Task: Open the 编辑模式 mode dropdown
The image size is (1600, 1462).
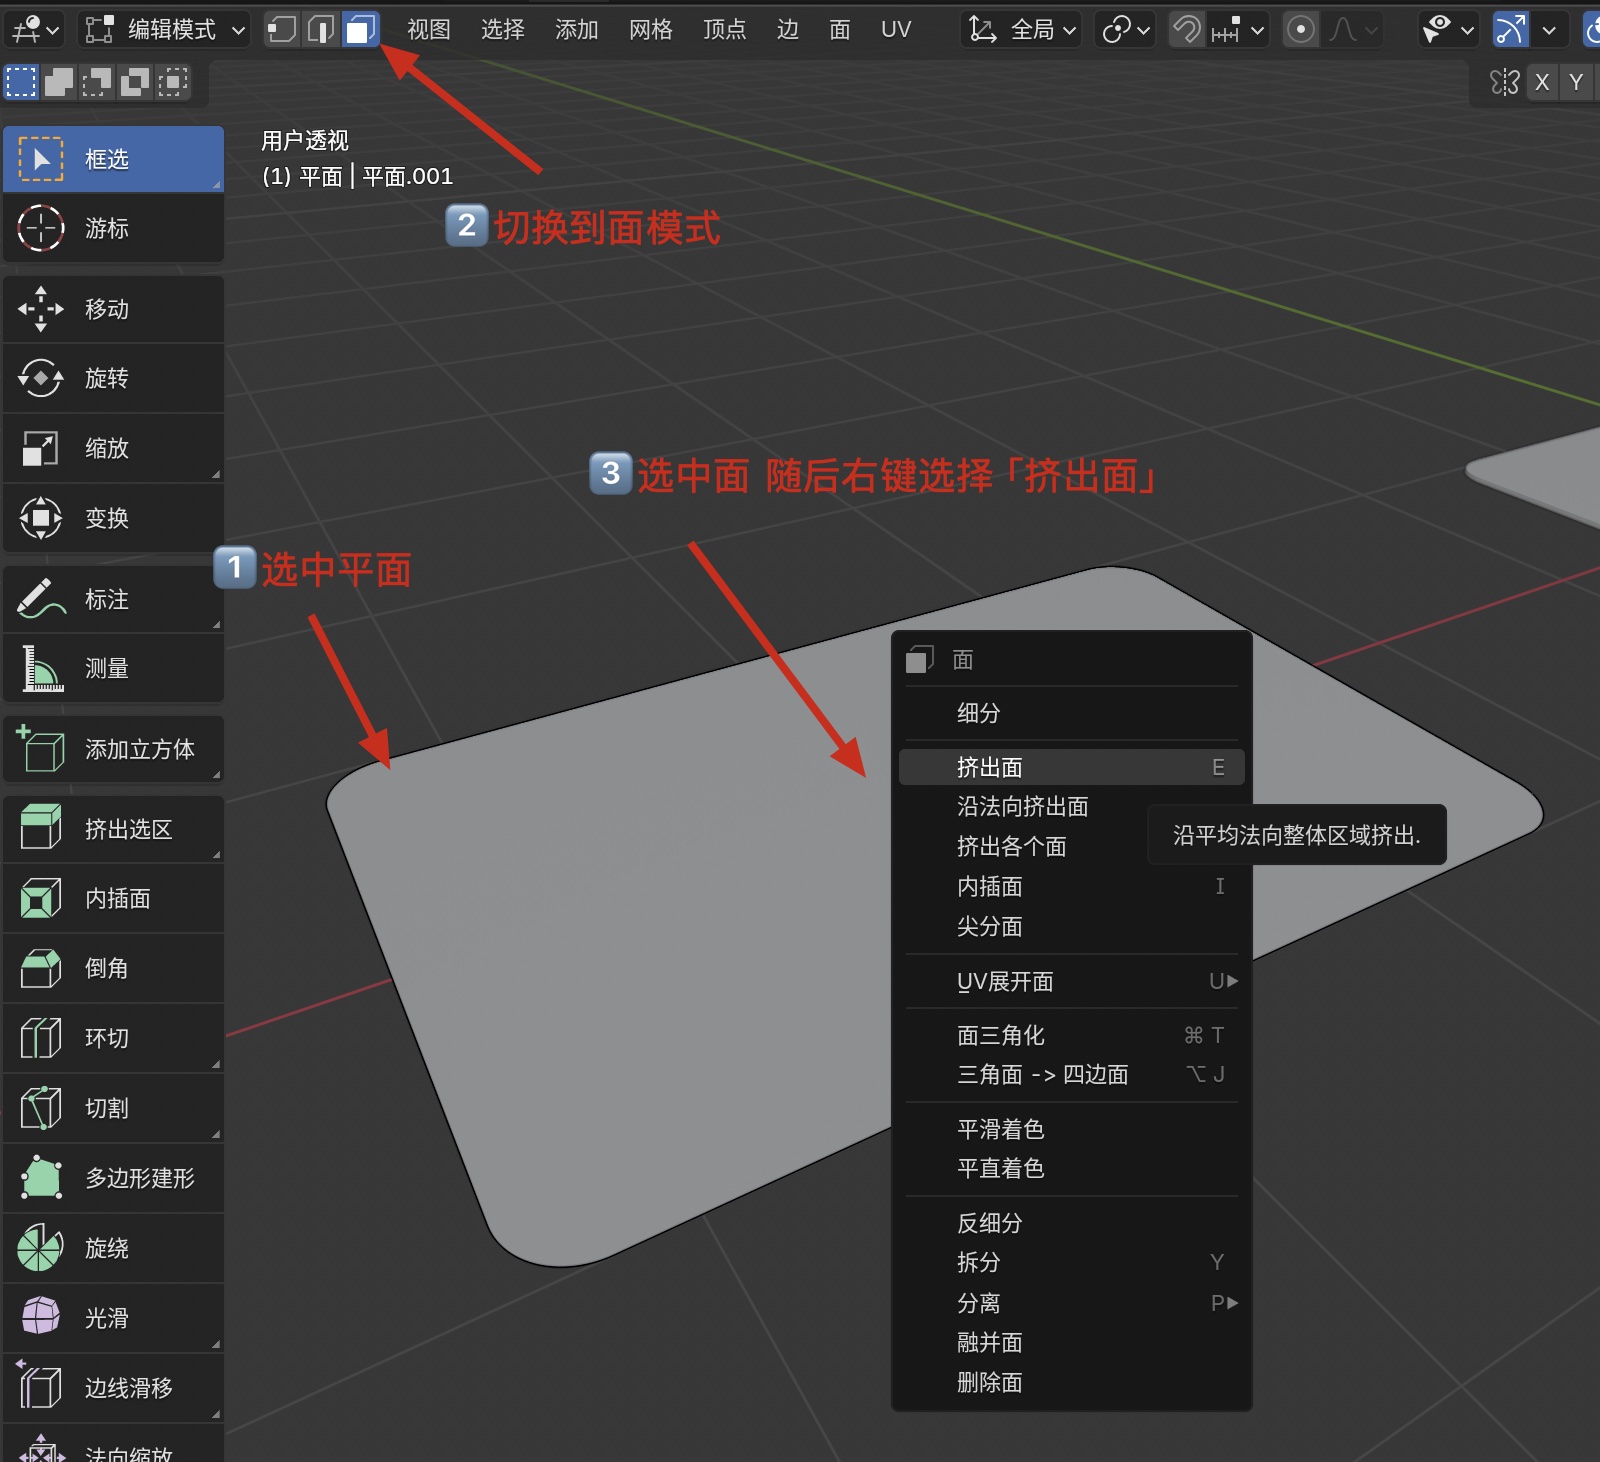Action: coord(164,30)
